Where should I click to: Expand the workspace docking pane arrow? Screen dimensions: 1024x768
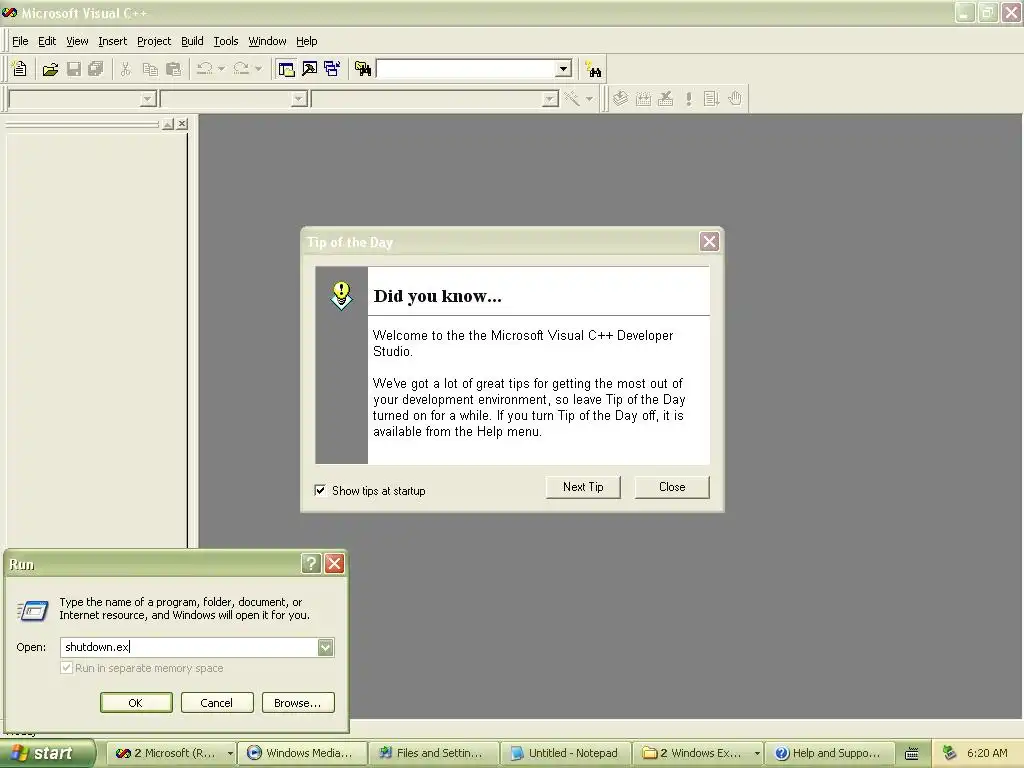tap(168, 123)
